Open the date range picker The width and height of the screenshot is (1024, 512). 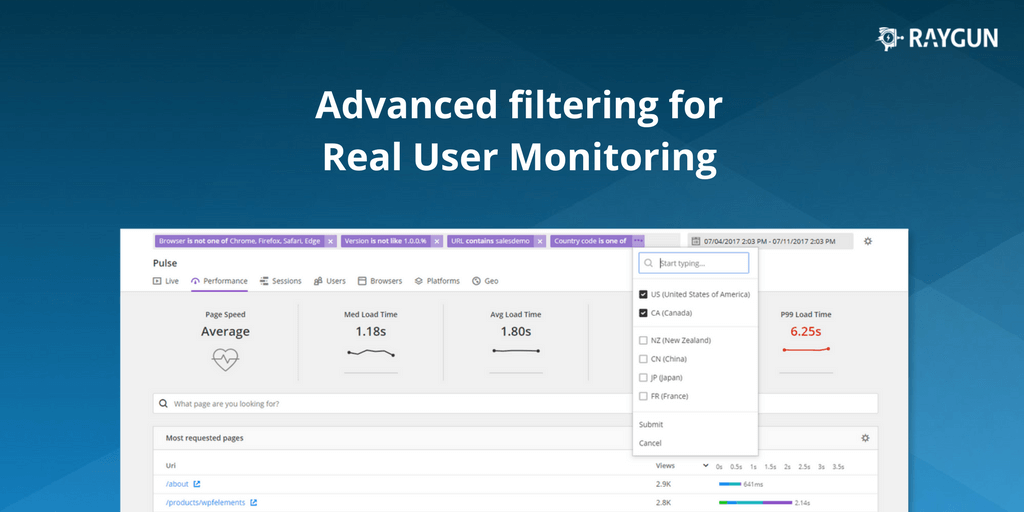point(770,241)
